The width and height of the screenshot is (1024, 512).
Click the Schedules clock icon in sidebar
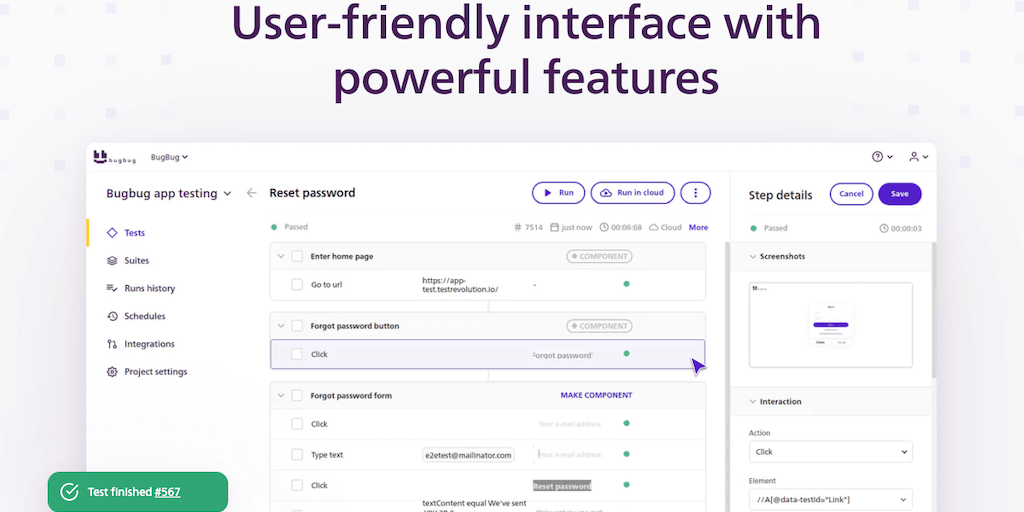pyautogui.click(x=112, y=316)
